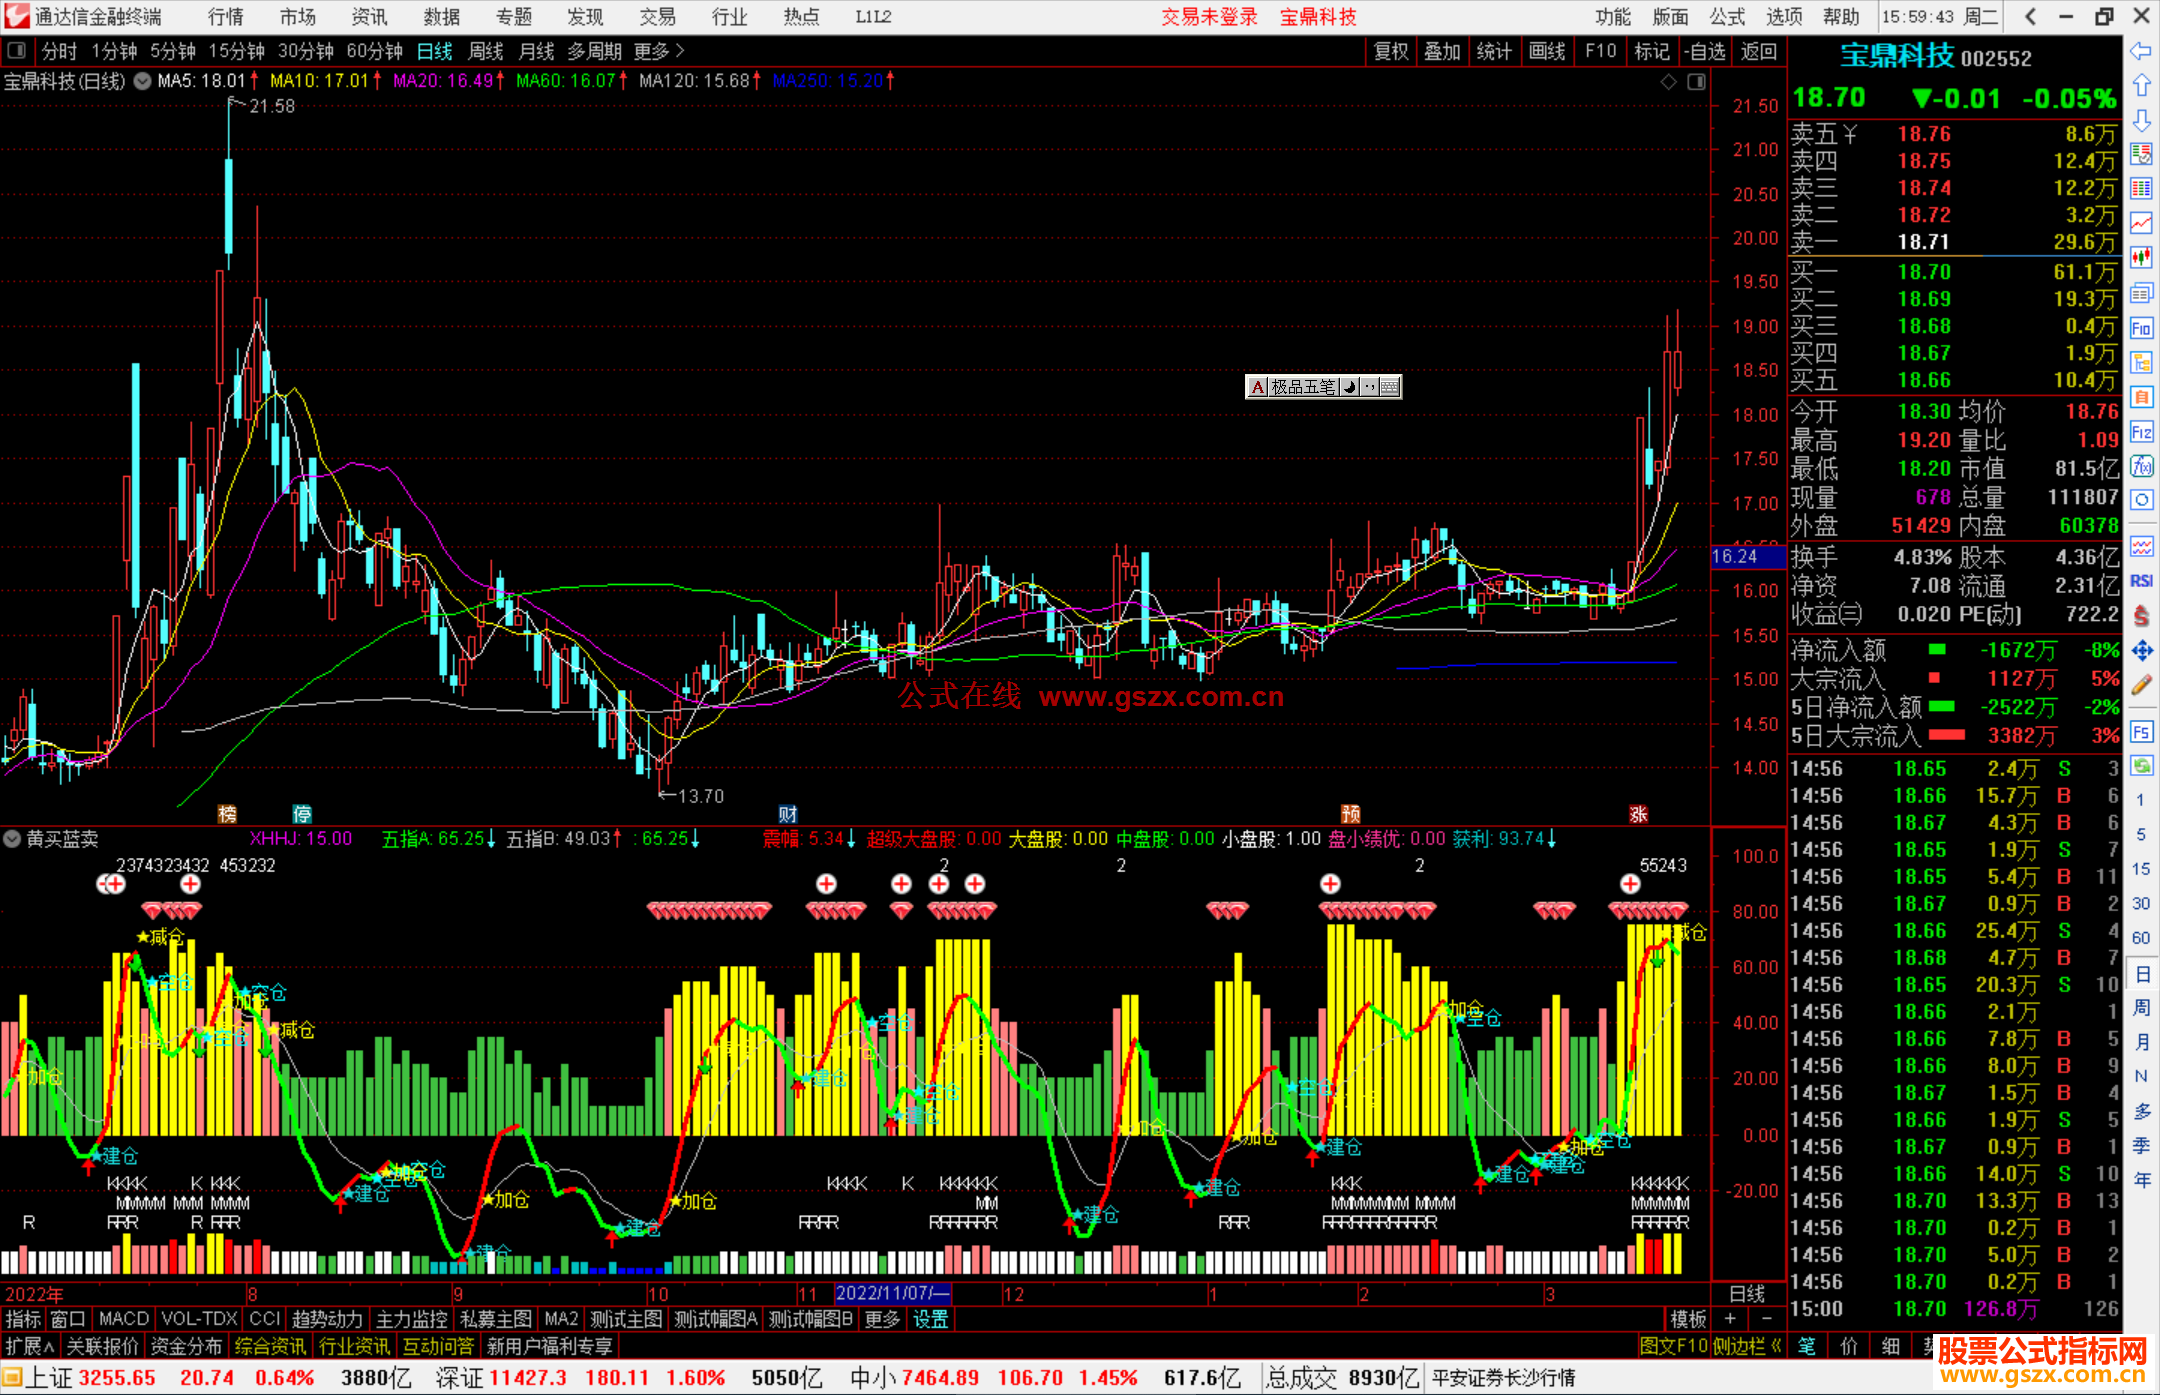This screenshot has height=1395, width=2160.
Task: Switch to the MACD indicator tab
Action: coord(123,1319)
